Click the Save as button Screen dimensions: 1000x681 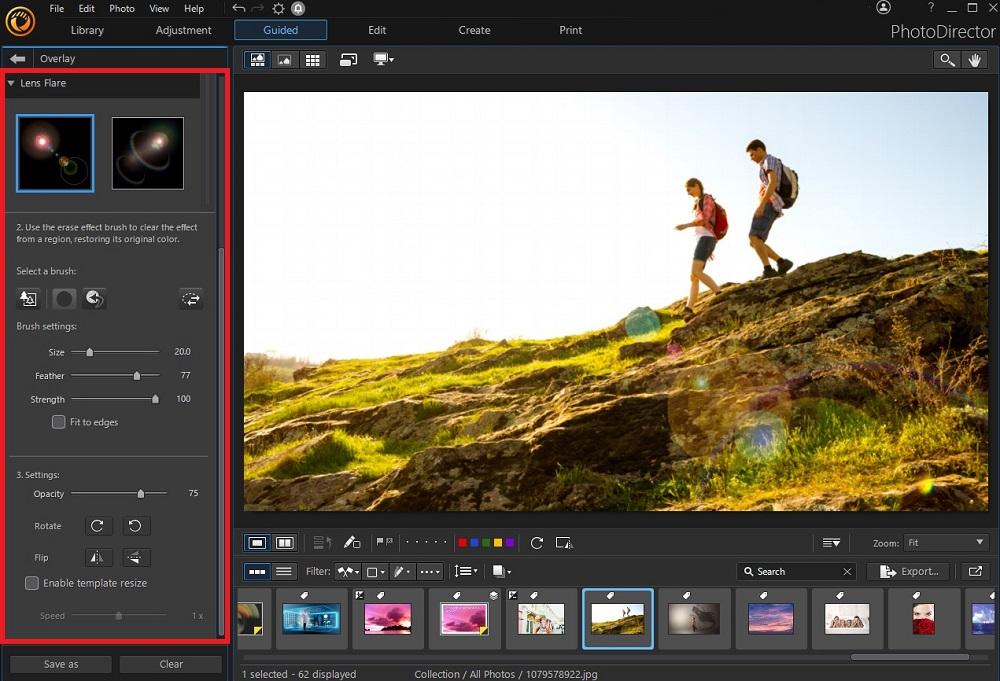tap(60, 663)
